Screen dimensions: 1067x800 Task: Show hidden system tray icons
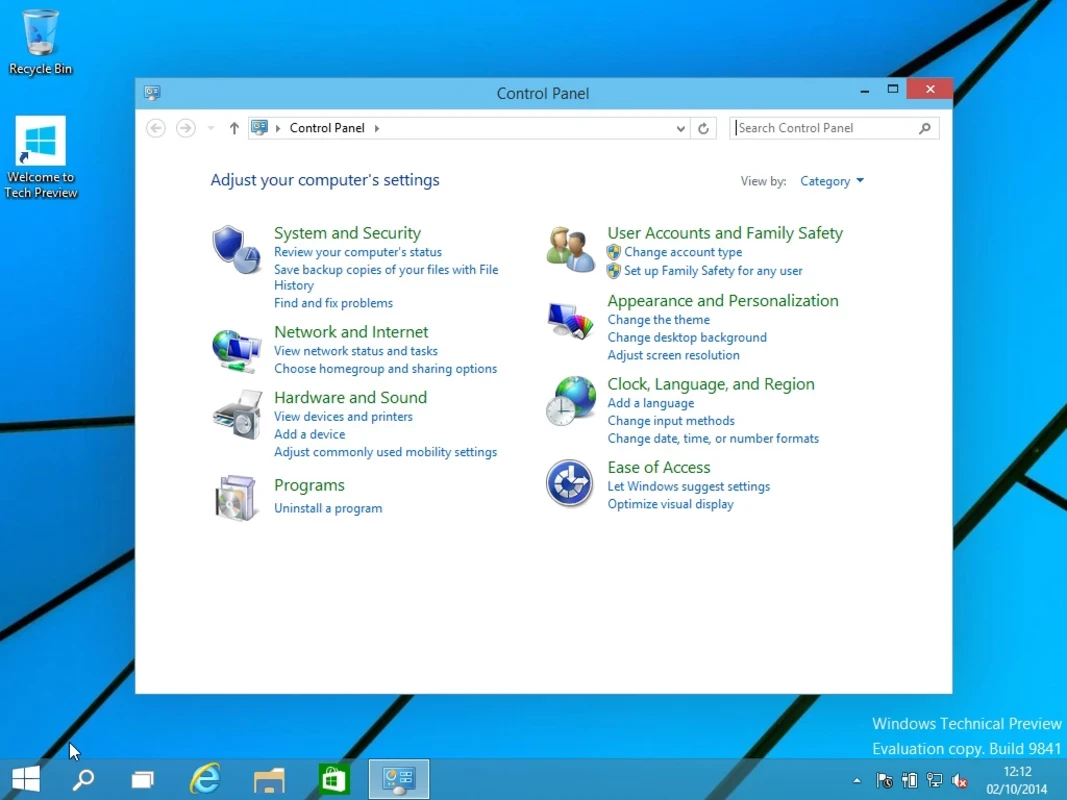[x=856, y=780]
